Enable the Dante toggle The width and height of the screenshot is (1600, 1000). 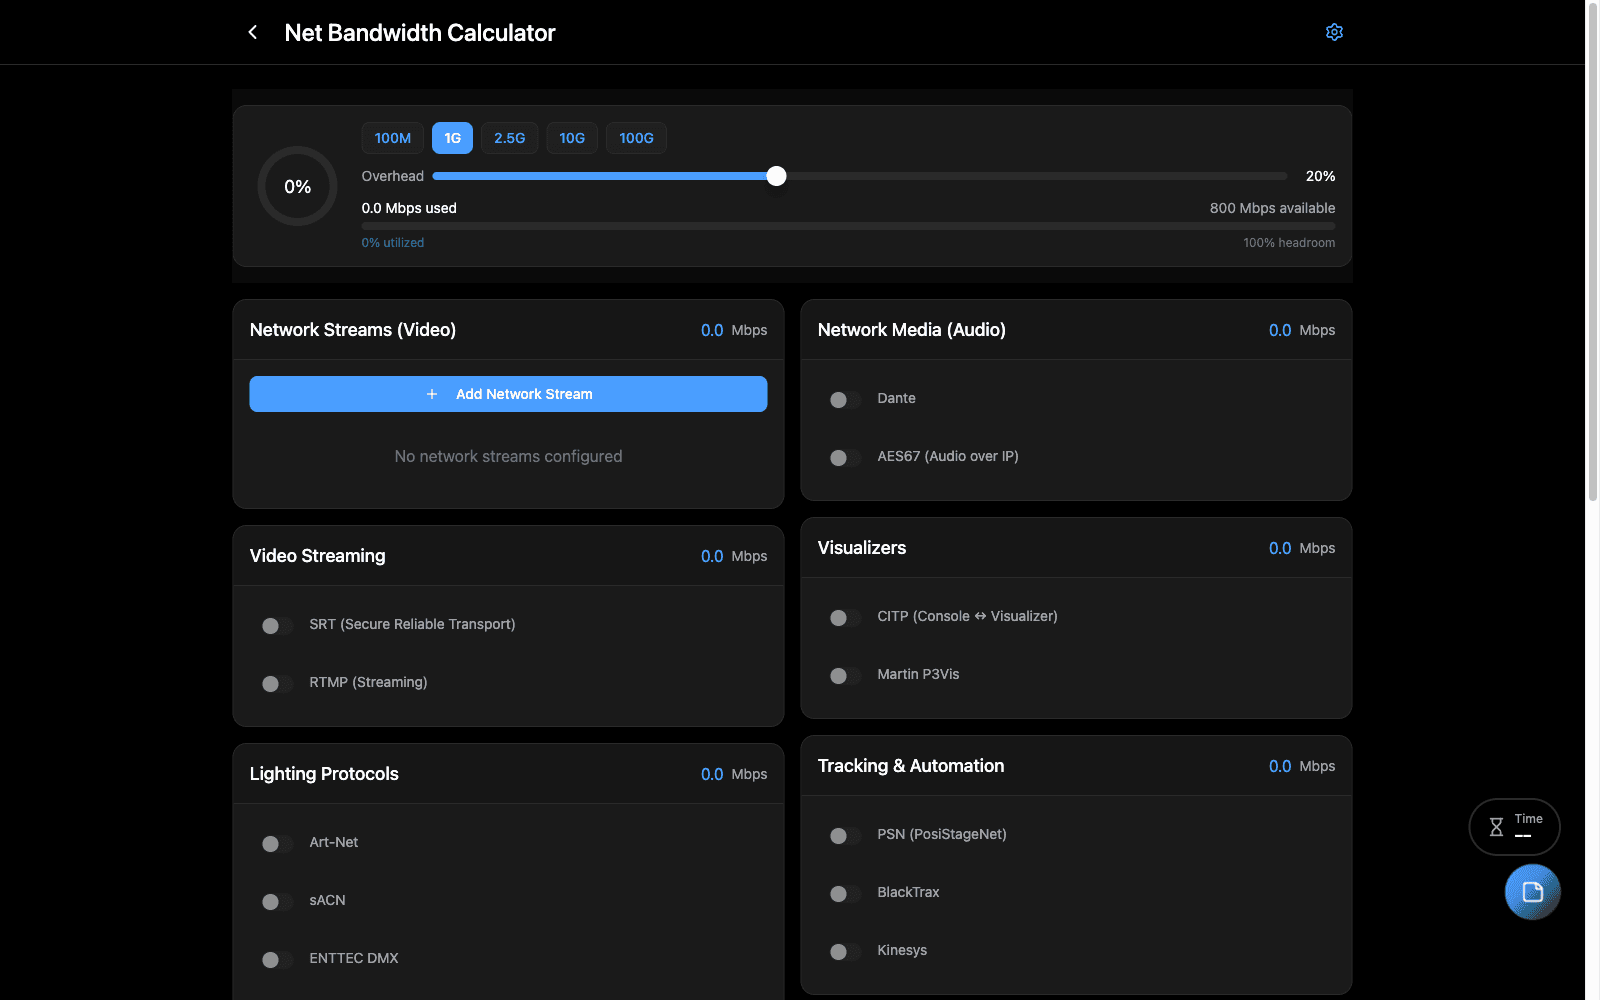[x=845, y=400]
